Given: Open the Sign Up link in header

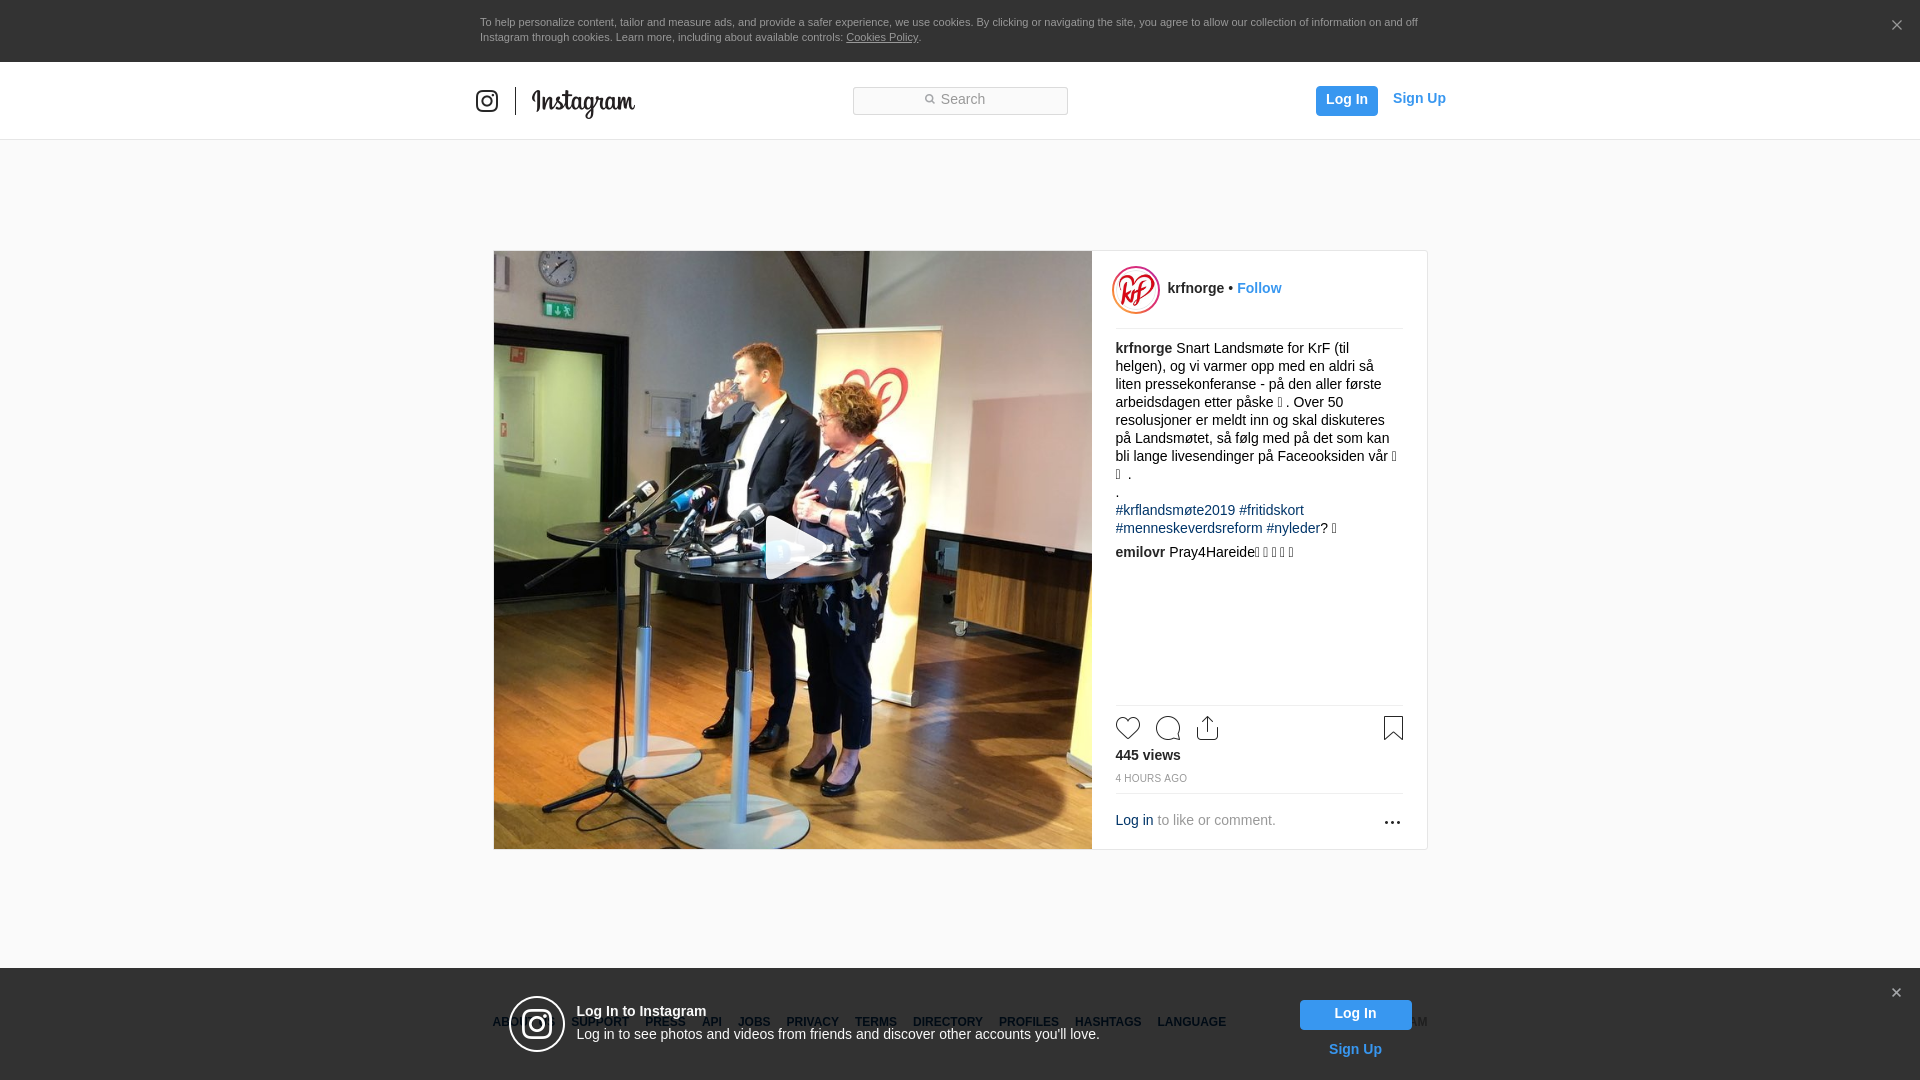Looking at the screenshot, I should (x=1419, y=98).
